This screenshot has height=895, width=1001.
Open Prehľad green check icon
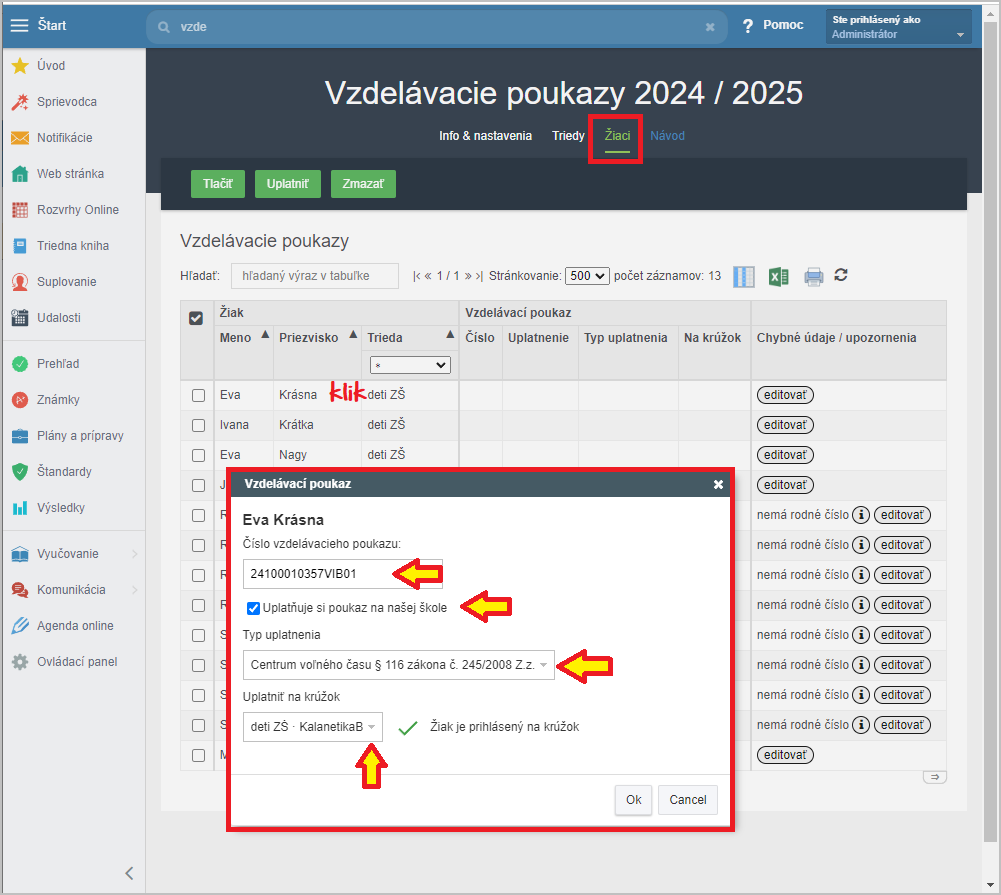20,364
